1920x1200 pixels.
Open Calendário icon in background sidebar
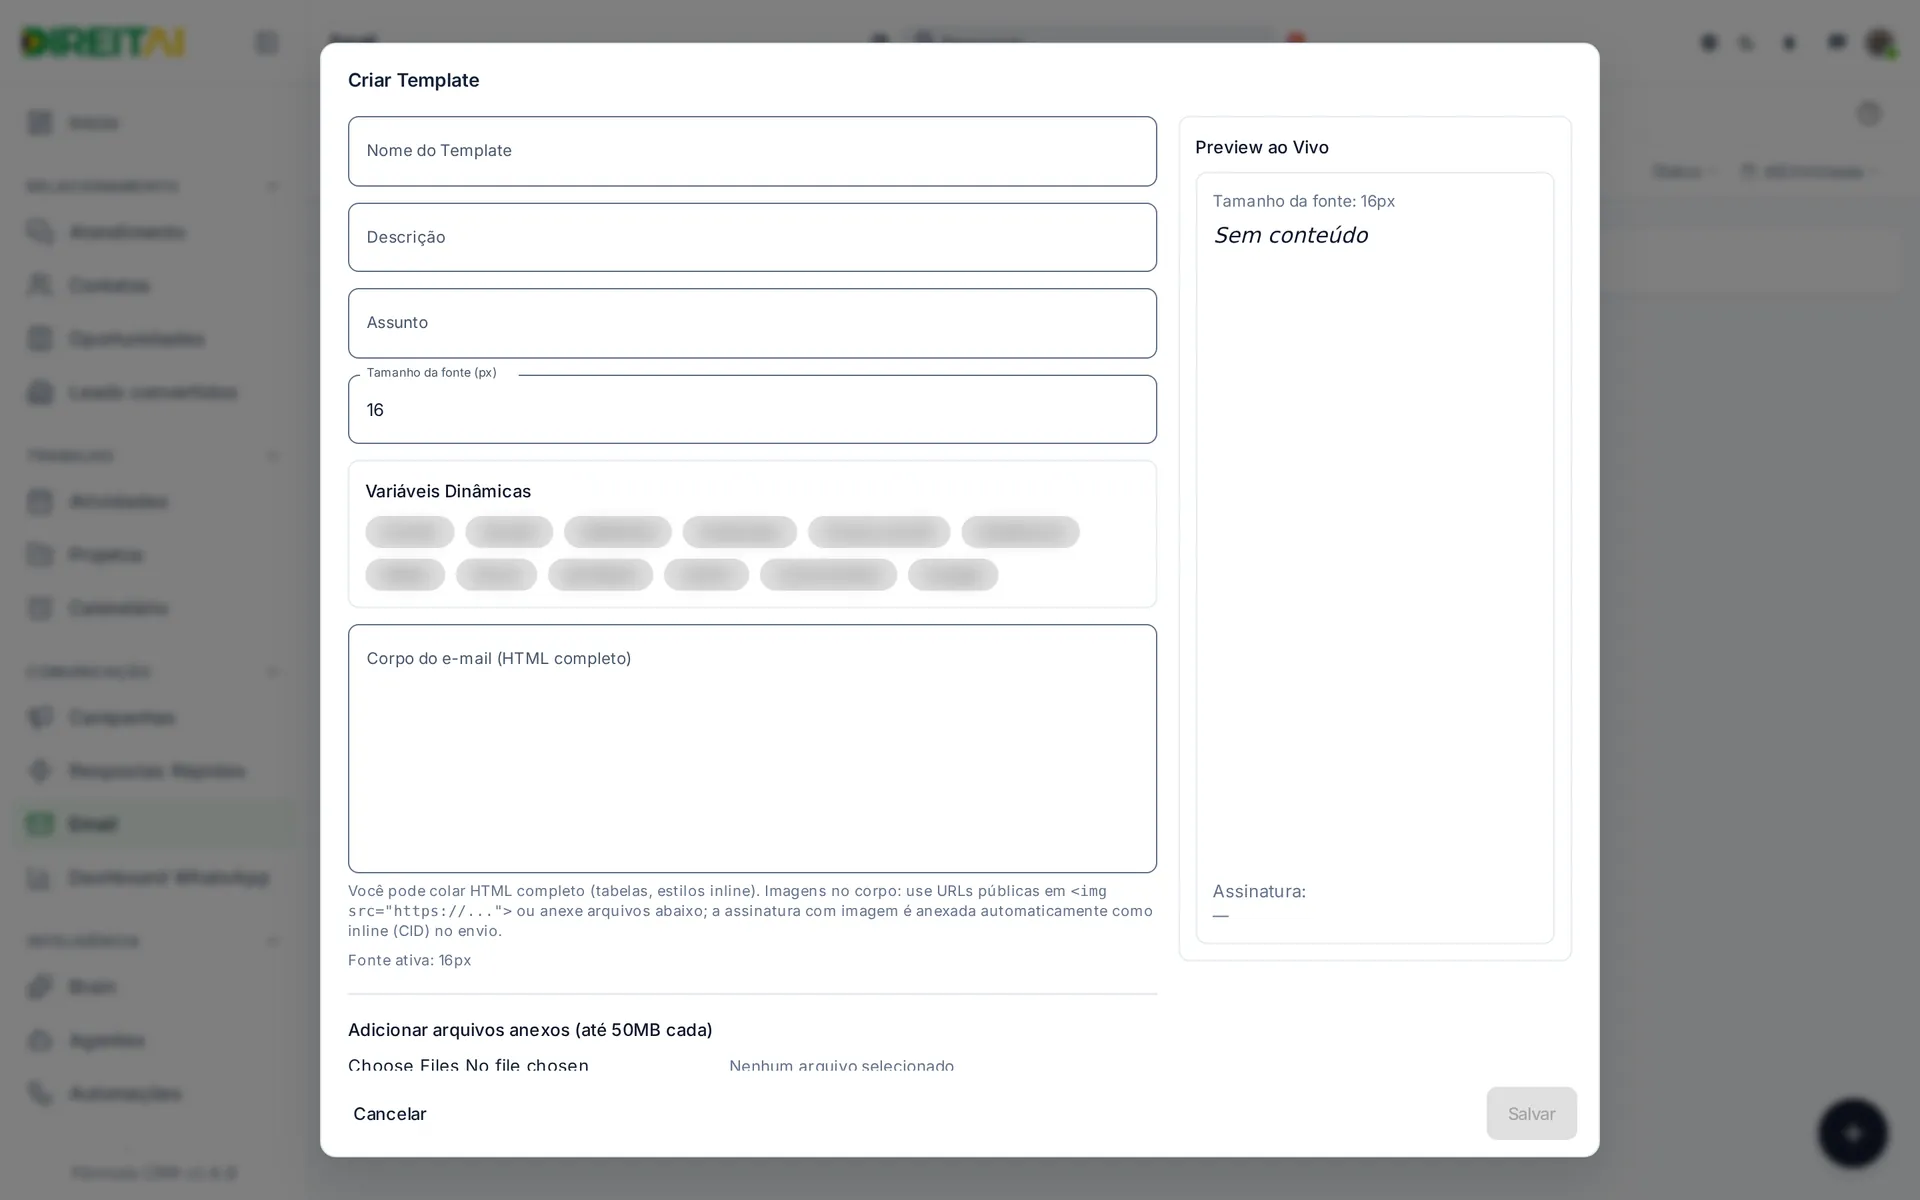(x=40, y=608)
